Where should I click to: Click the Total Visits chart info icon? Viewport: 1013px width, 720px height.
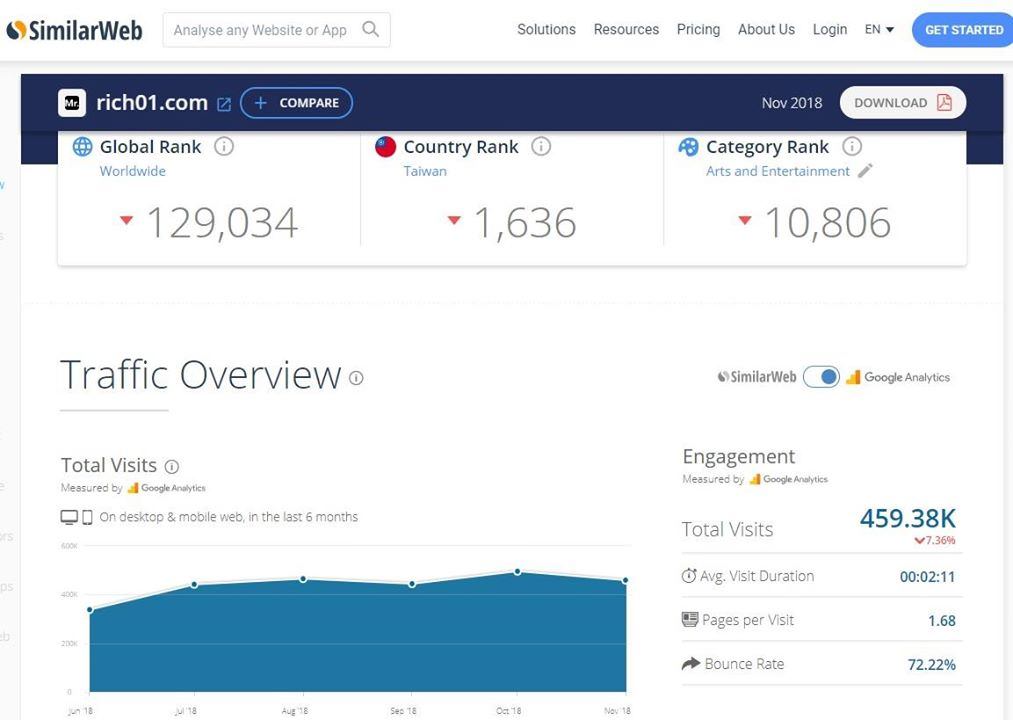click(172, 466)
